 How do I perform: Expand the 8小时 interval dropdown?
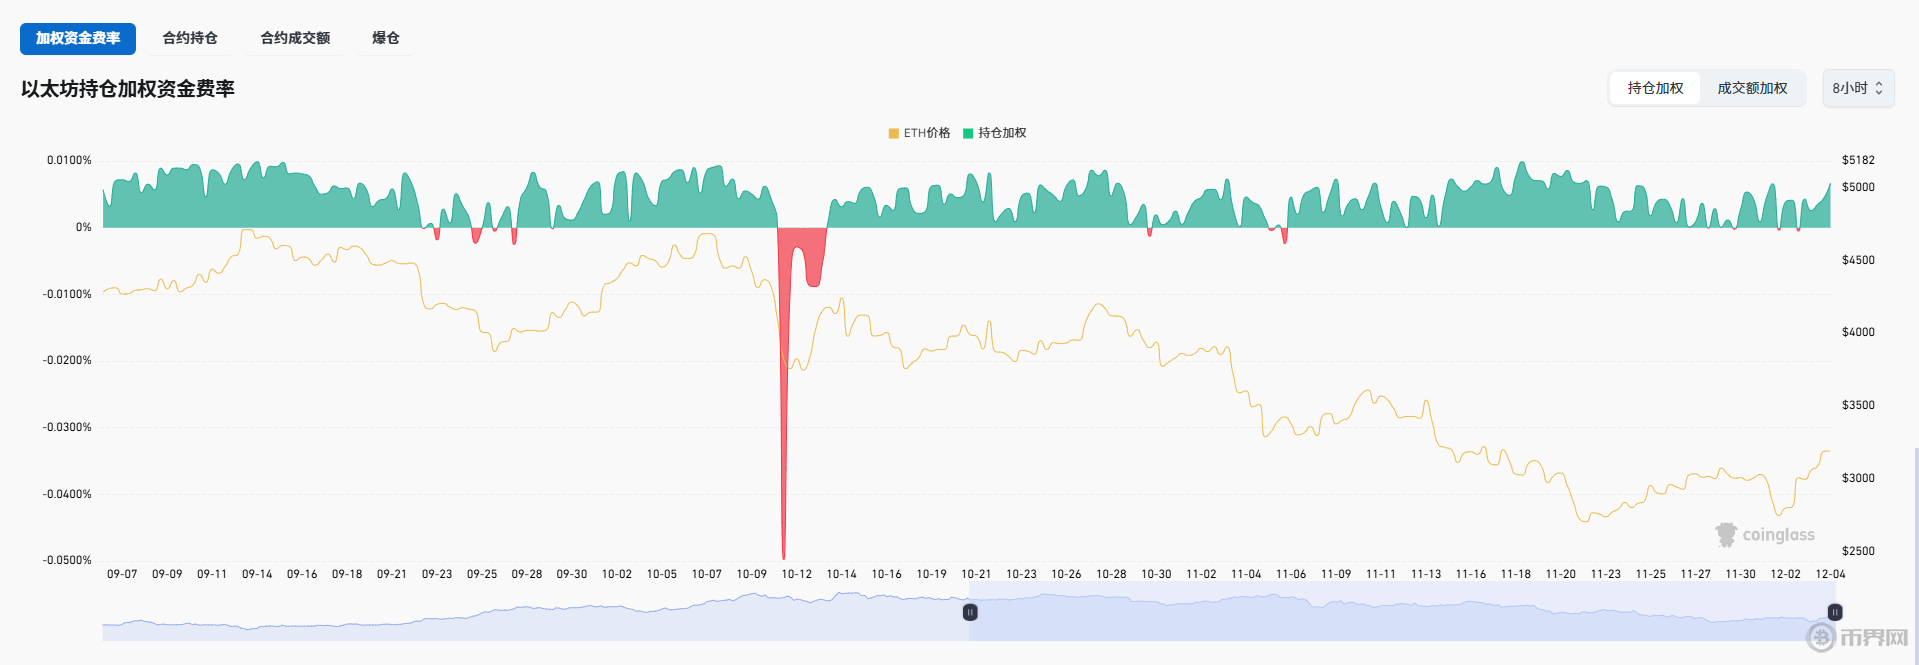[x=1850, y=88]
